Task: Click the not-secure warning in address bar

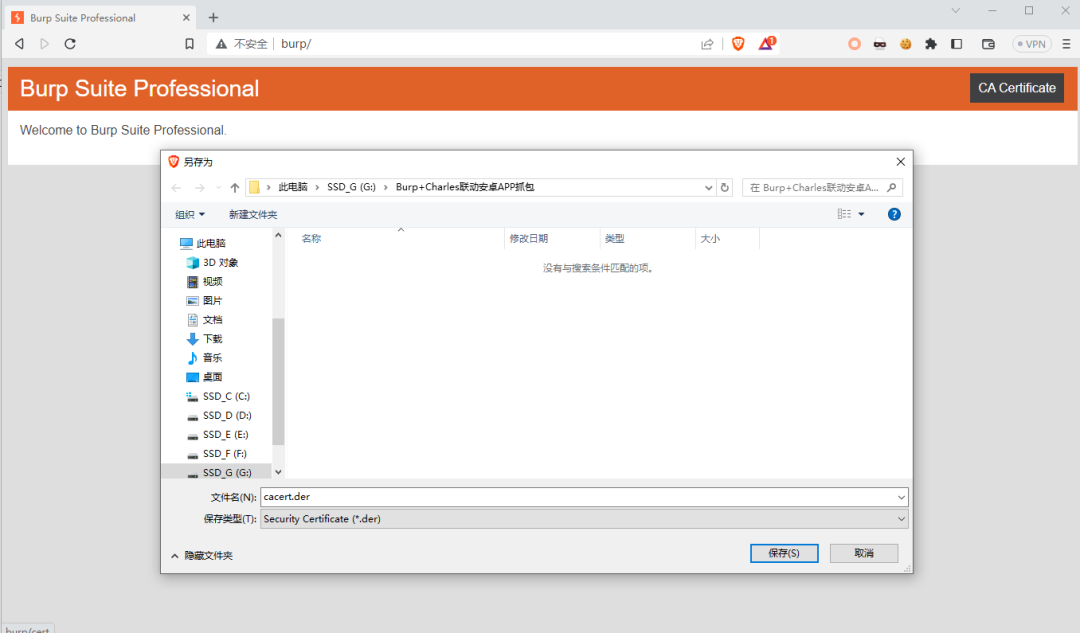Action: click(241, 44)
